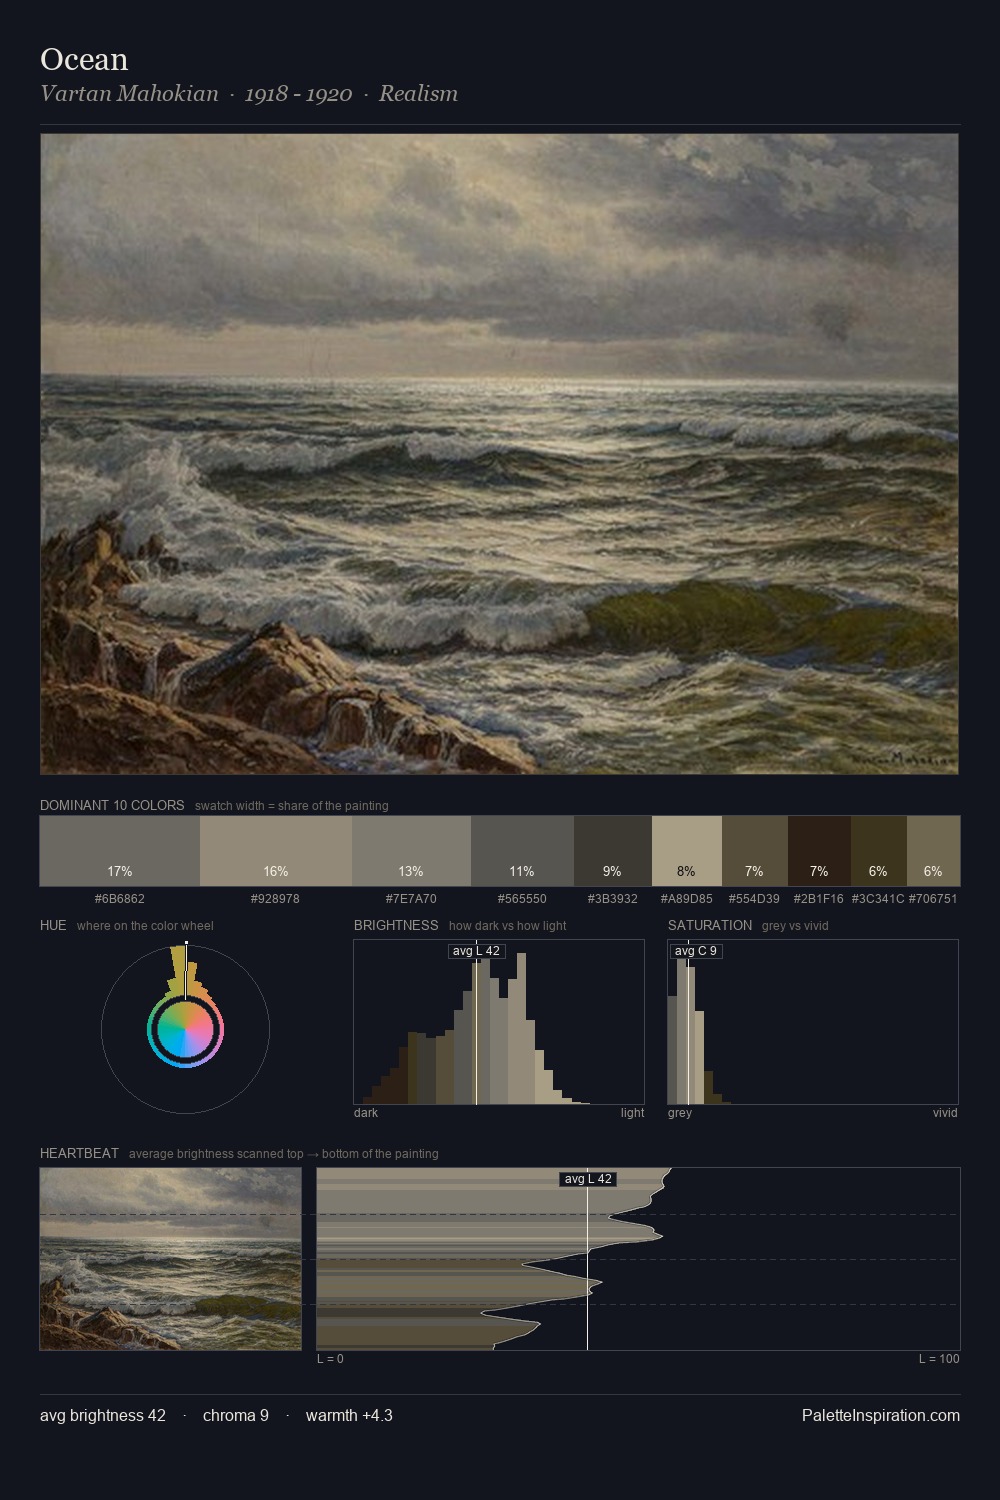Viewport: 1000px width, 1500px height.
Task: Click the #3B3932 swatch at 9%
Action: click(613, 851)
